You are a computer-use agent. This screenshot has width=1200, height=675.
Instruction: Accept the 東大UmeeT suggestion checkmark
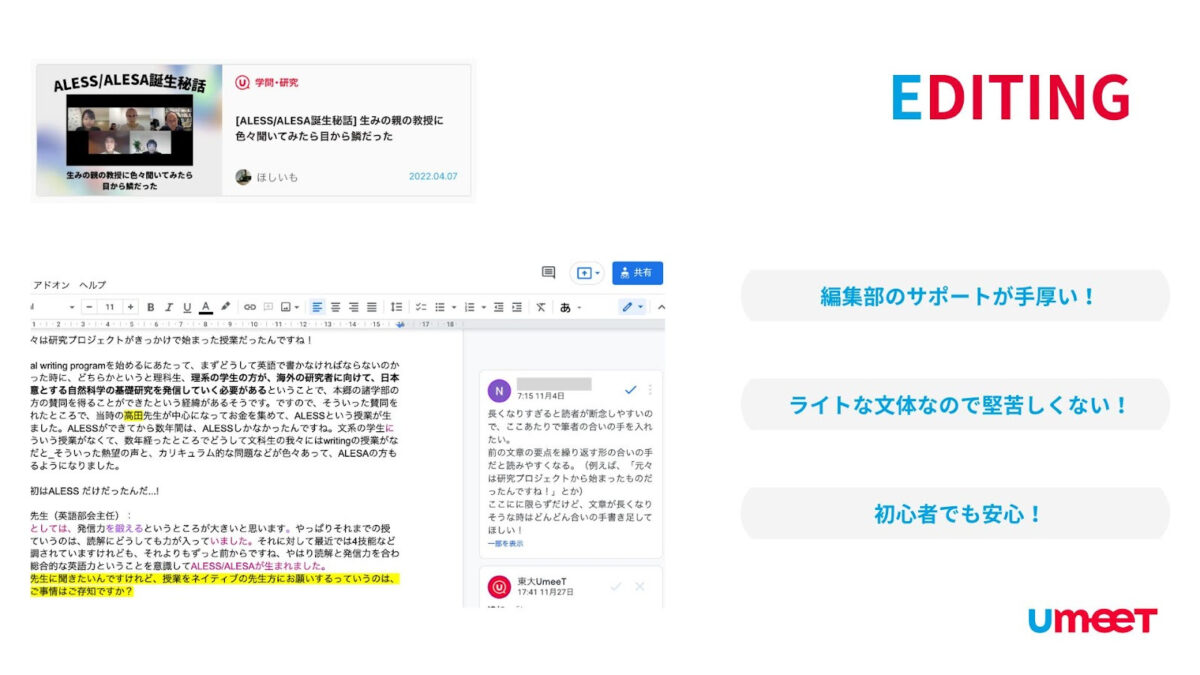tap(615, 586)
